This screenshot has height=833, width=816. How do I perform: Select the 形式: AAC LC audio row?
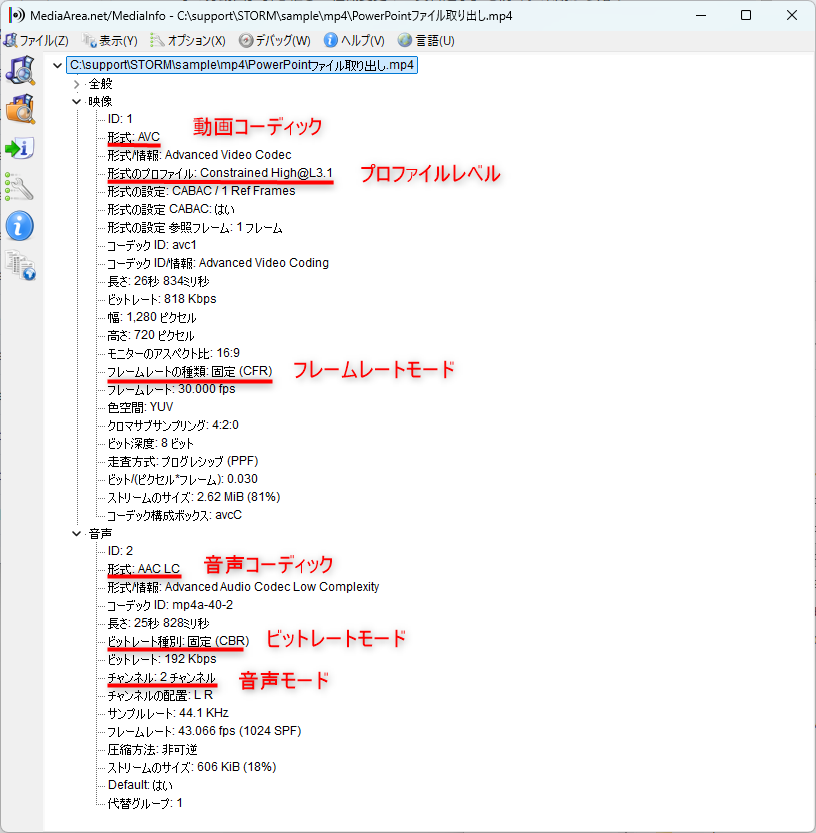coord(143,569)
